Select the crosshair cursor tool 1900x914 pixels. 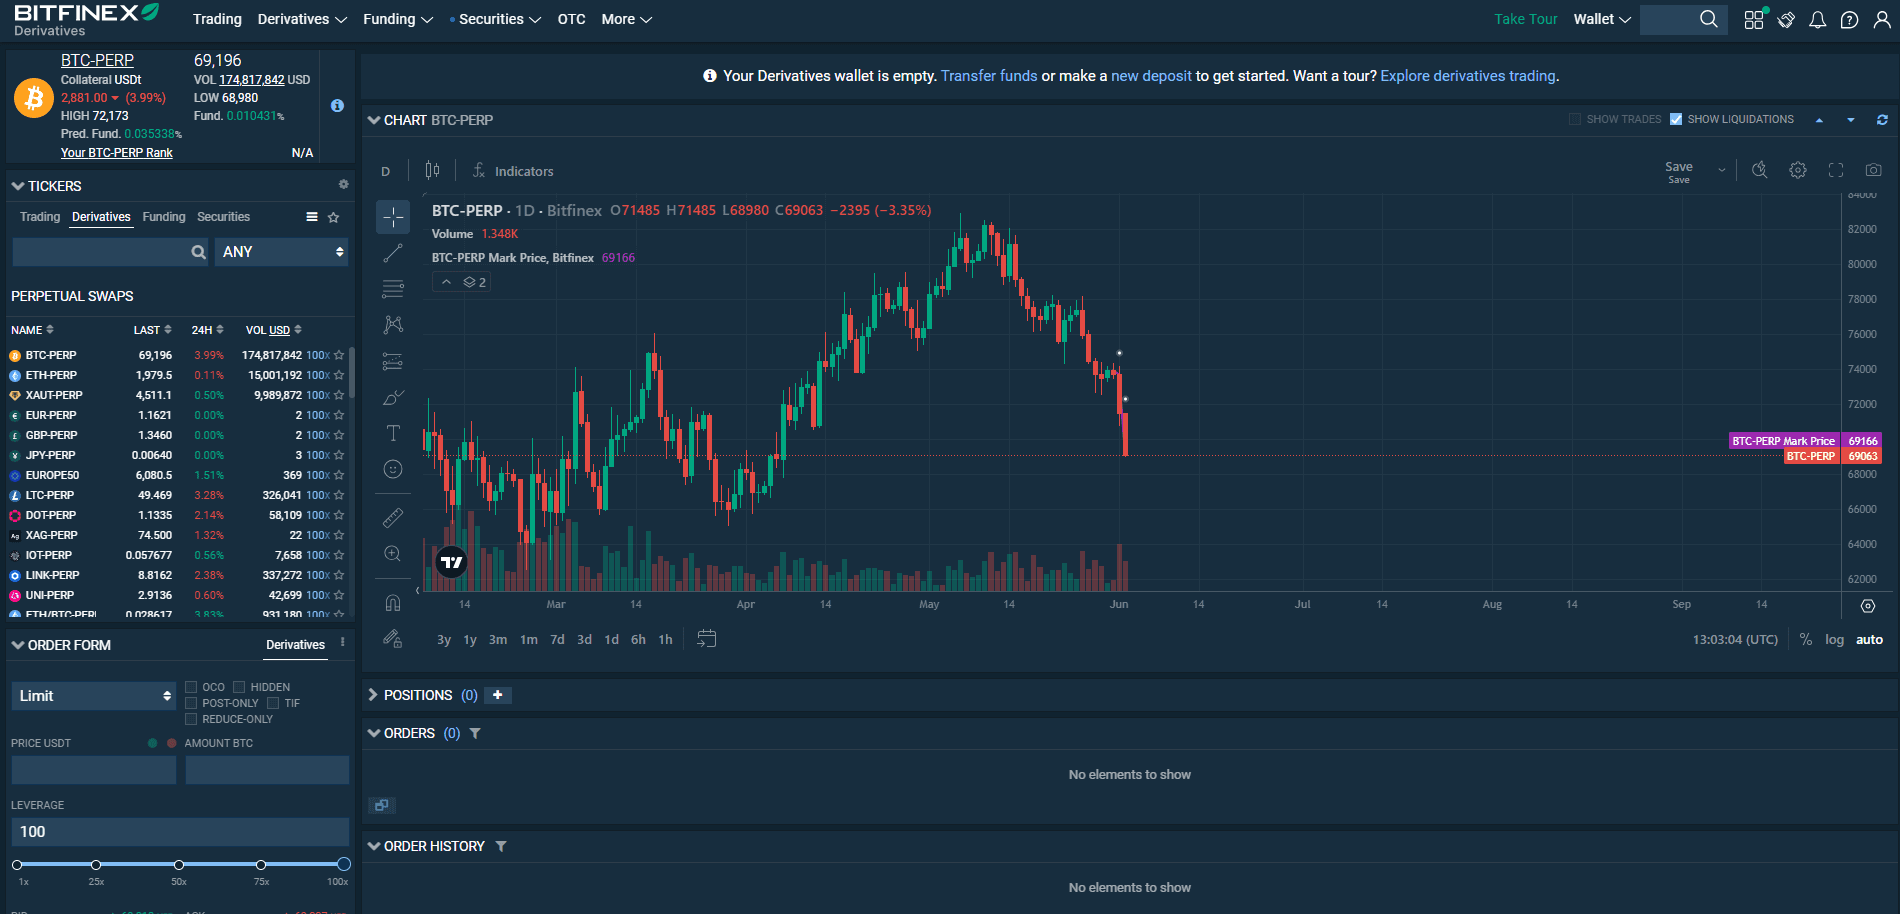pyautogui.click(x=393, y=217)
